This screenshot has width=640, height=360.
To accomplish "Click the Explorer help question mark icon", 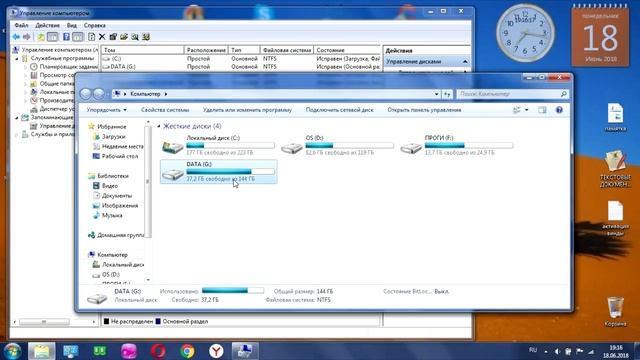I will point(559,110).
